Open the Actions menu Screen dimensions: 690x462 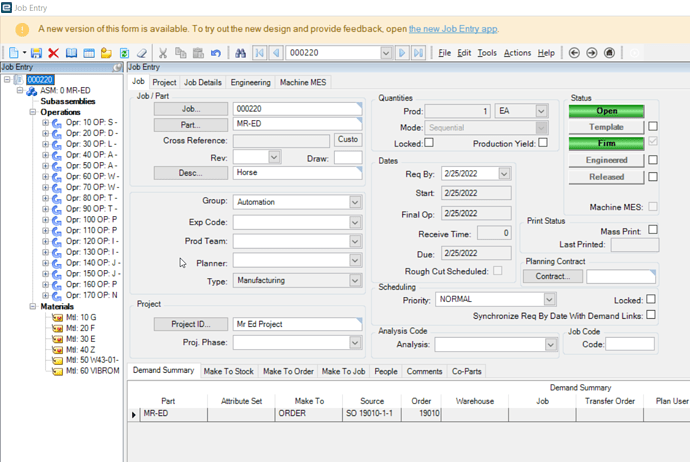click(x=518, y=53)
